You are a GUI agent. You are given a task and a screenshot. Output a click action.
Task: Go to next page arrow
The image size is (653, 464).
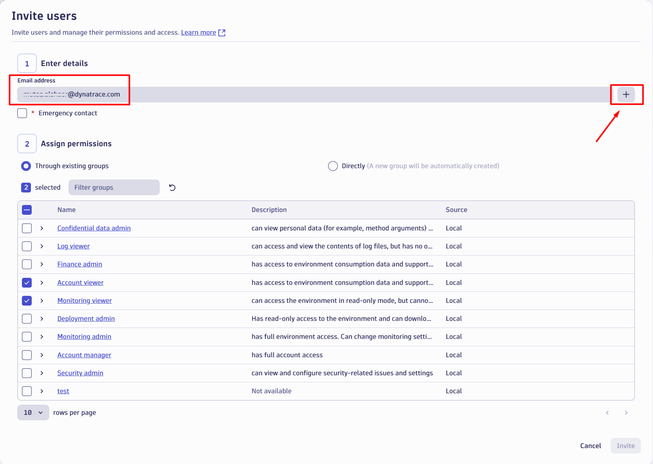click(x=626, y=412)
